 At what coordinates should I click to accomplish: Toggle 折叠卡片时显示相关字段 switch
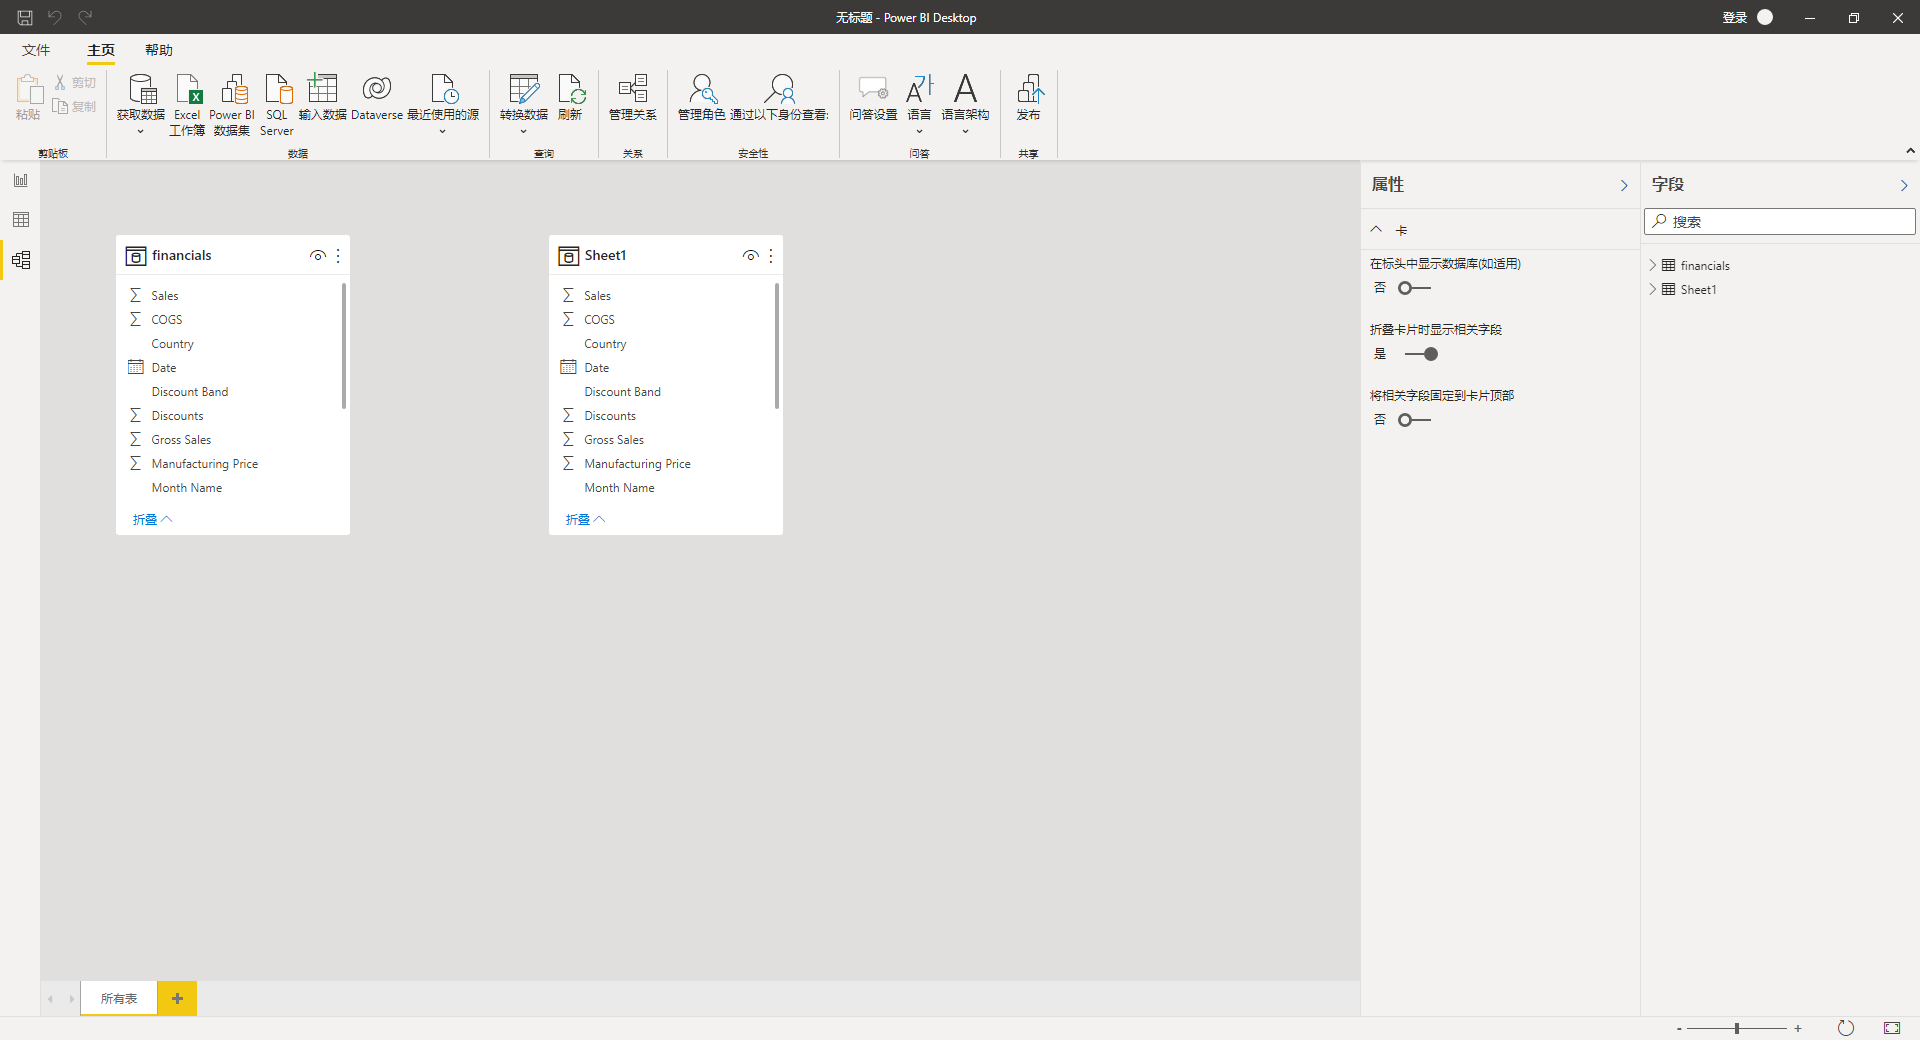(x=1421, y=354)
